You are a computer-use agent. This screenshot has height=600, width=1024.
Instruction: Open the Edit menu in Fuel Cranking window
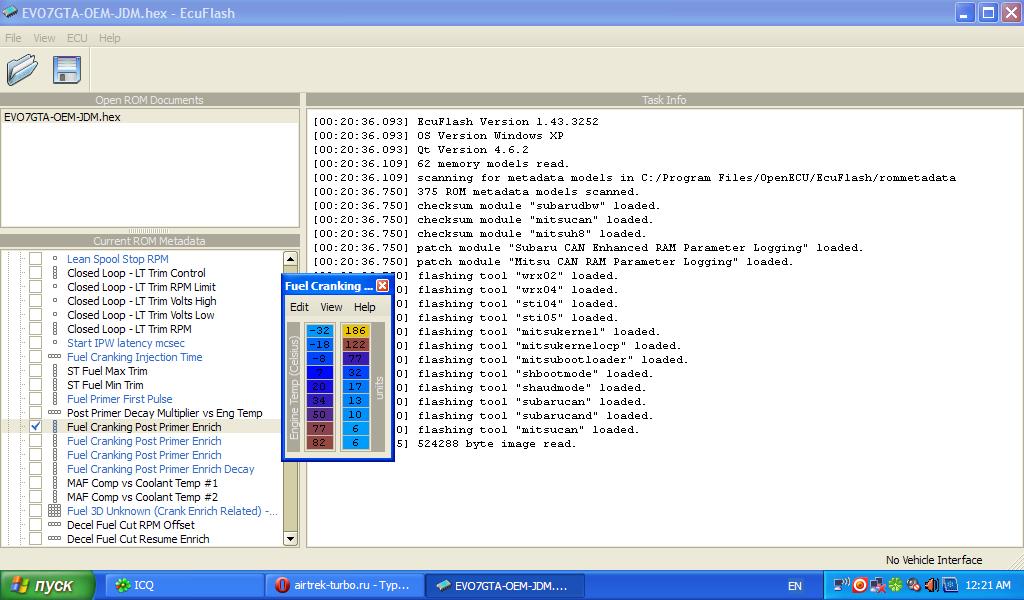coord(299,307)
